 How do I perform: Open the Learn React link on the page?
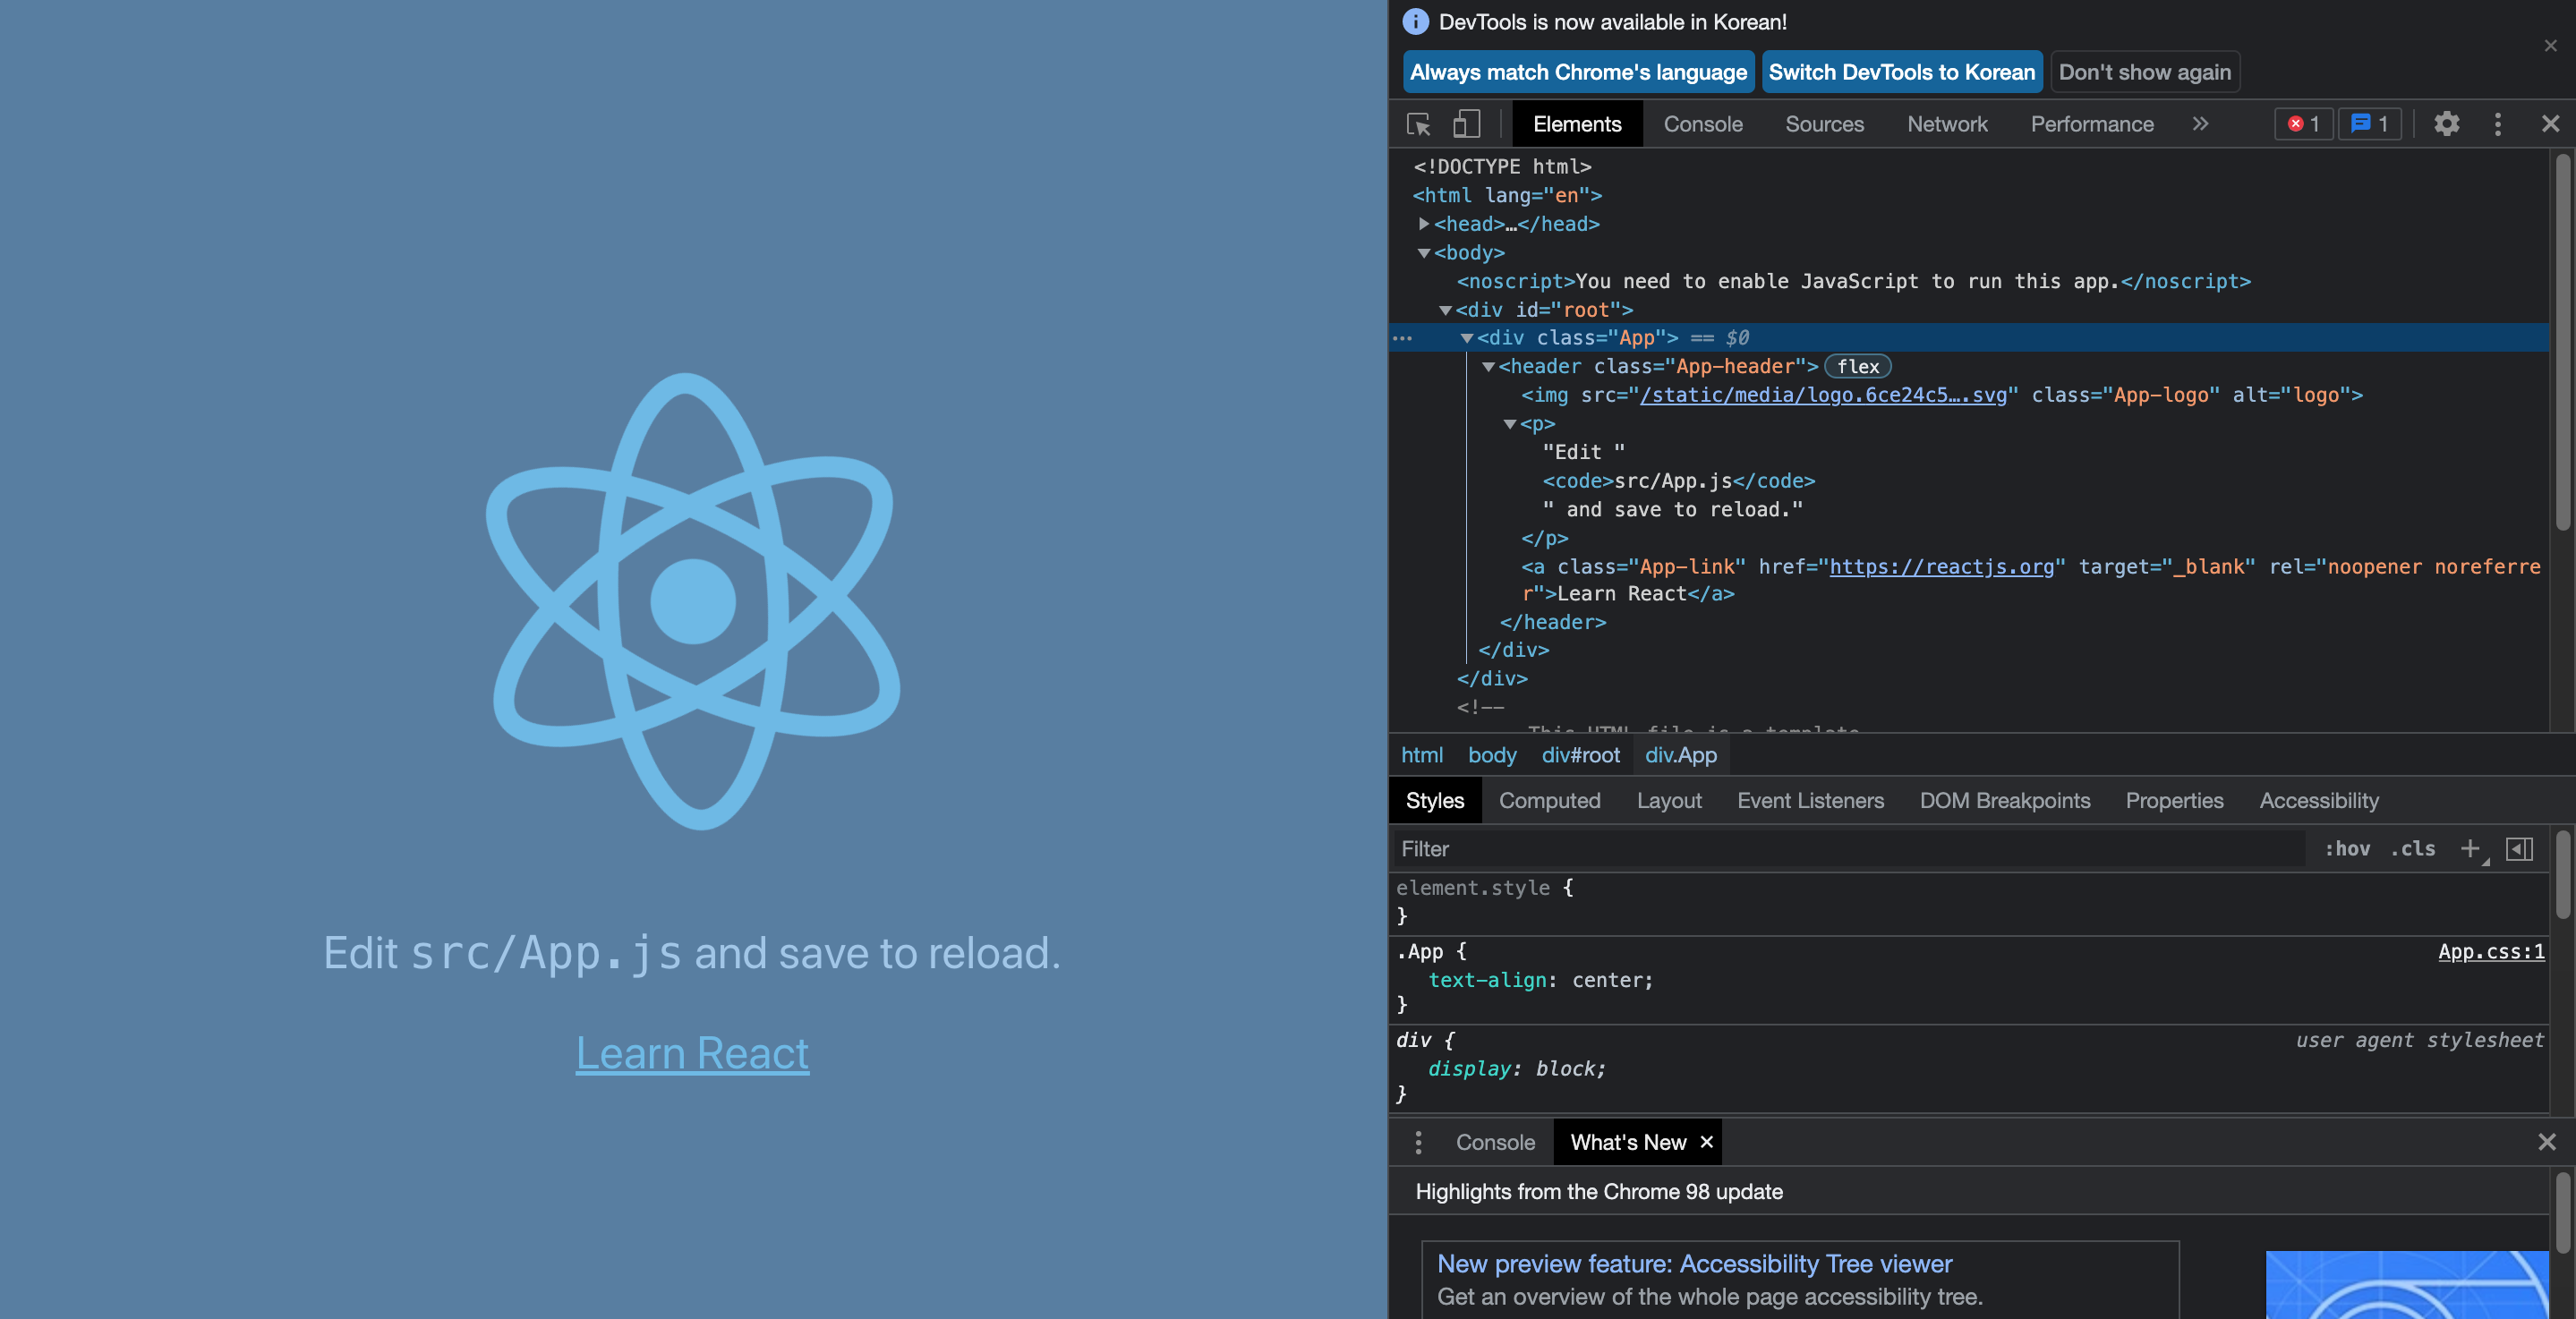(x=692, y=1053)
